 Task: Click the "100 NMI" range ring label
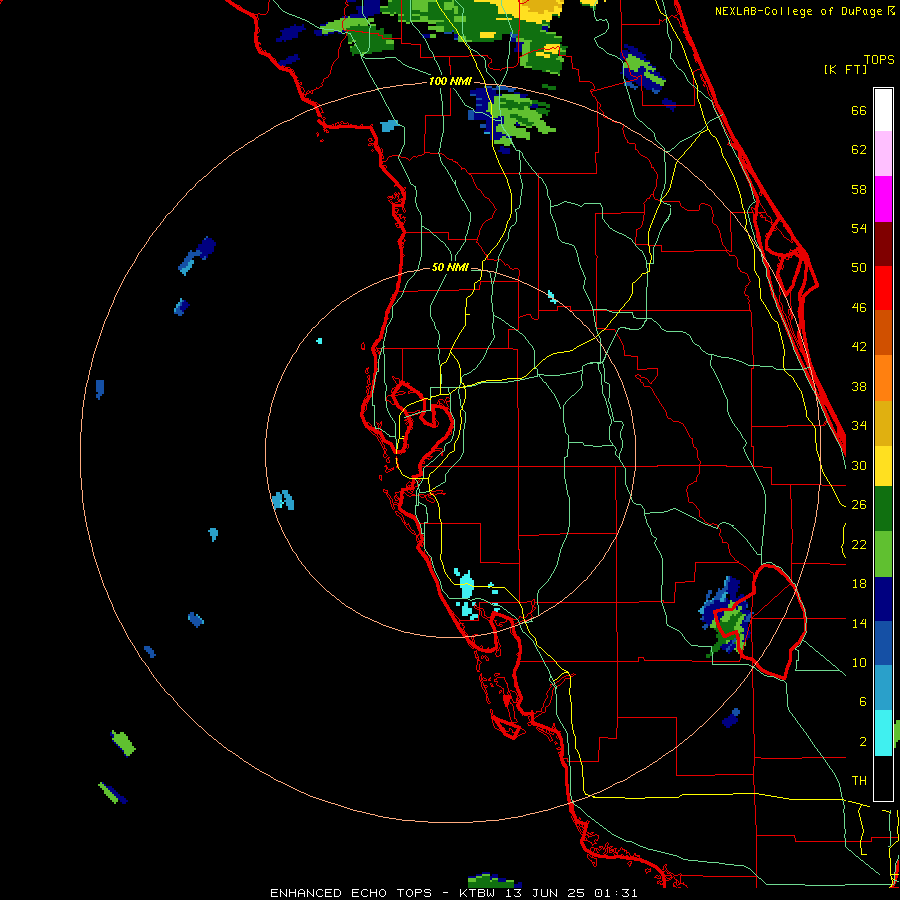click(450, 81)
